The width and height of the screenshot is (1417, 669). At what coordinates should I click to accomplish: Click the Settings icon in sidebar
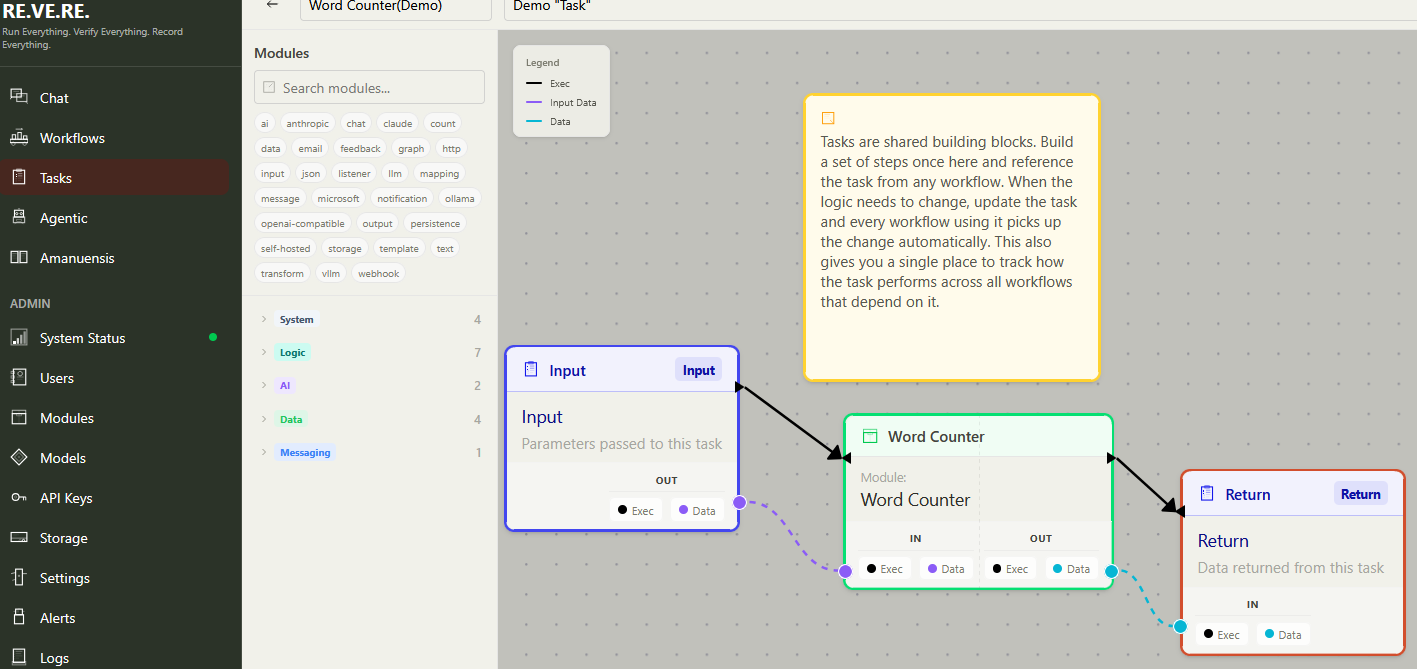[19, 577]
